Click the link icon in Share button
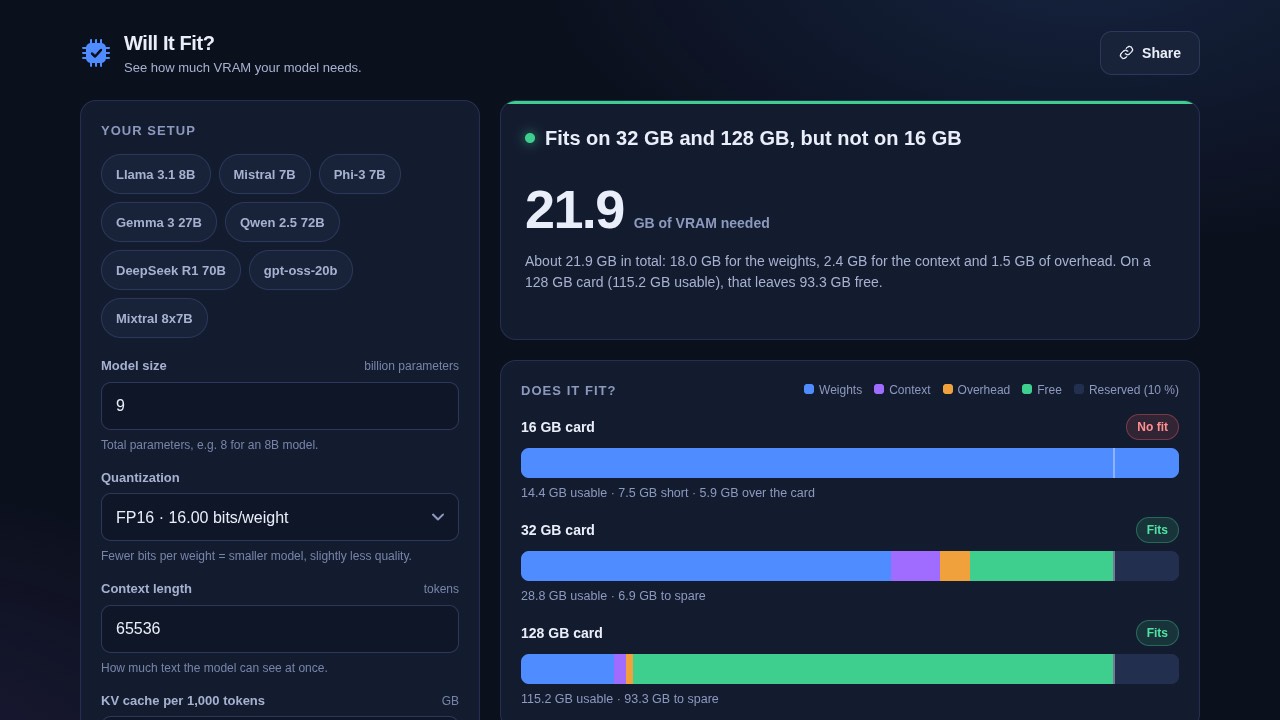Screen dimensions: 1280x720 click(1126, 53)
